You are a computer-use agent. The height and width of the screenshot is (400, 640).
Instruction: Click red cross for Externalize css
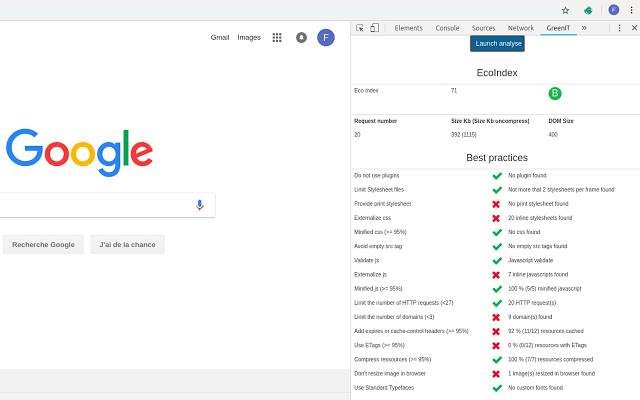tap(496, 218)
